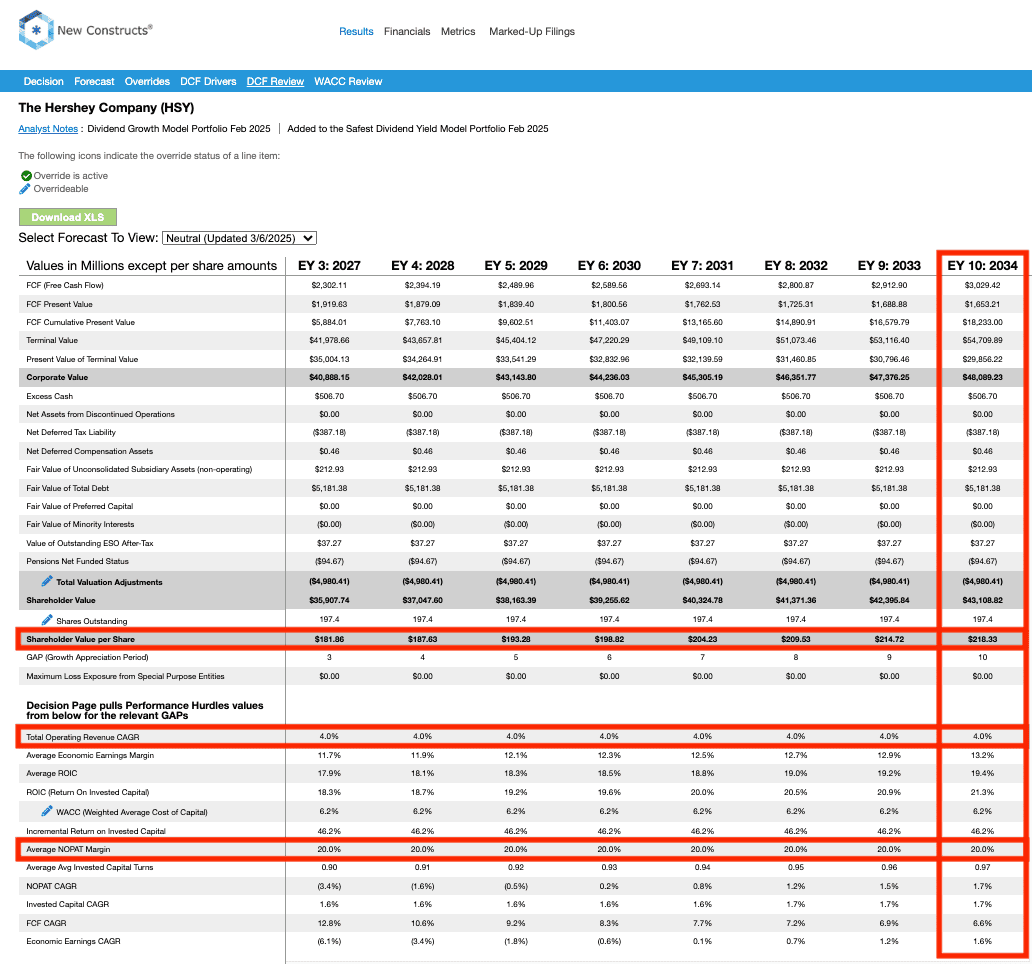The height and width of the screenshot is (964, 1032).
Task: Click the $48,089.23 Corporate Value cell
Action: (x=983, y=378)
